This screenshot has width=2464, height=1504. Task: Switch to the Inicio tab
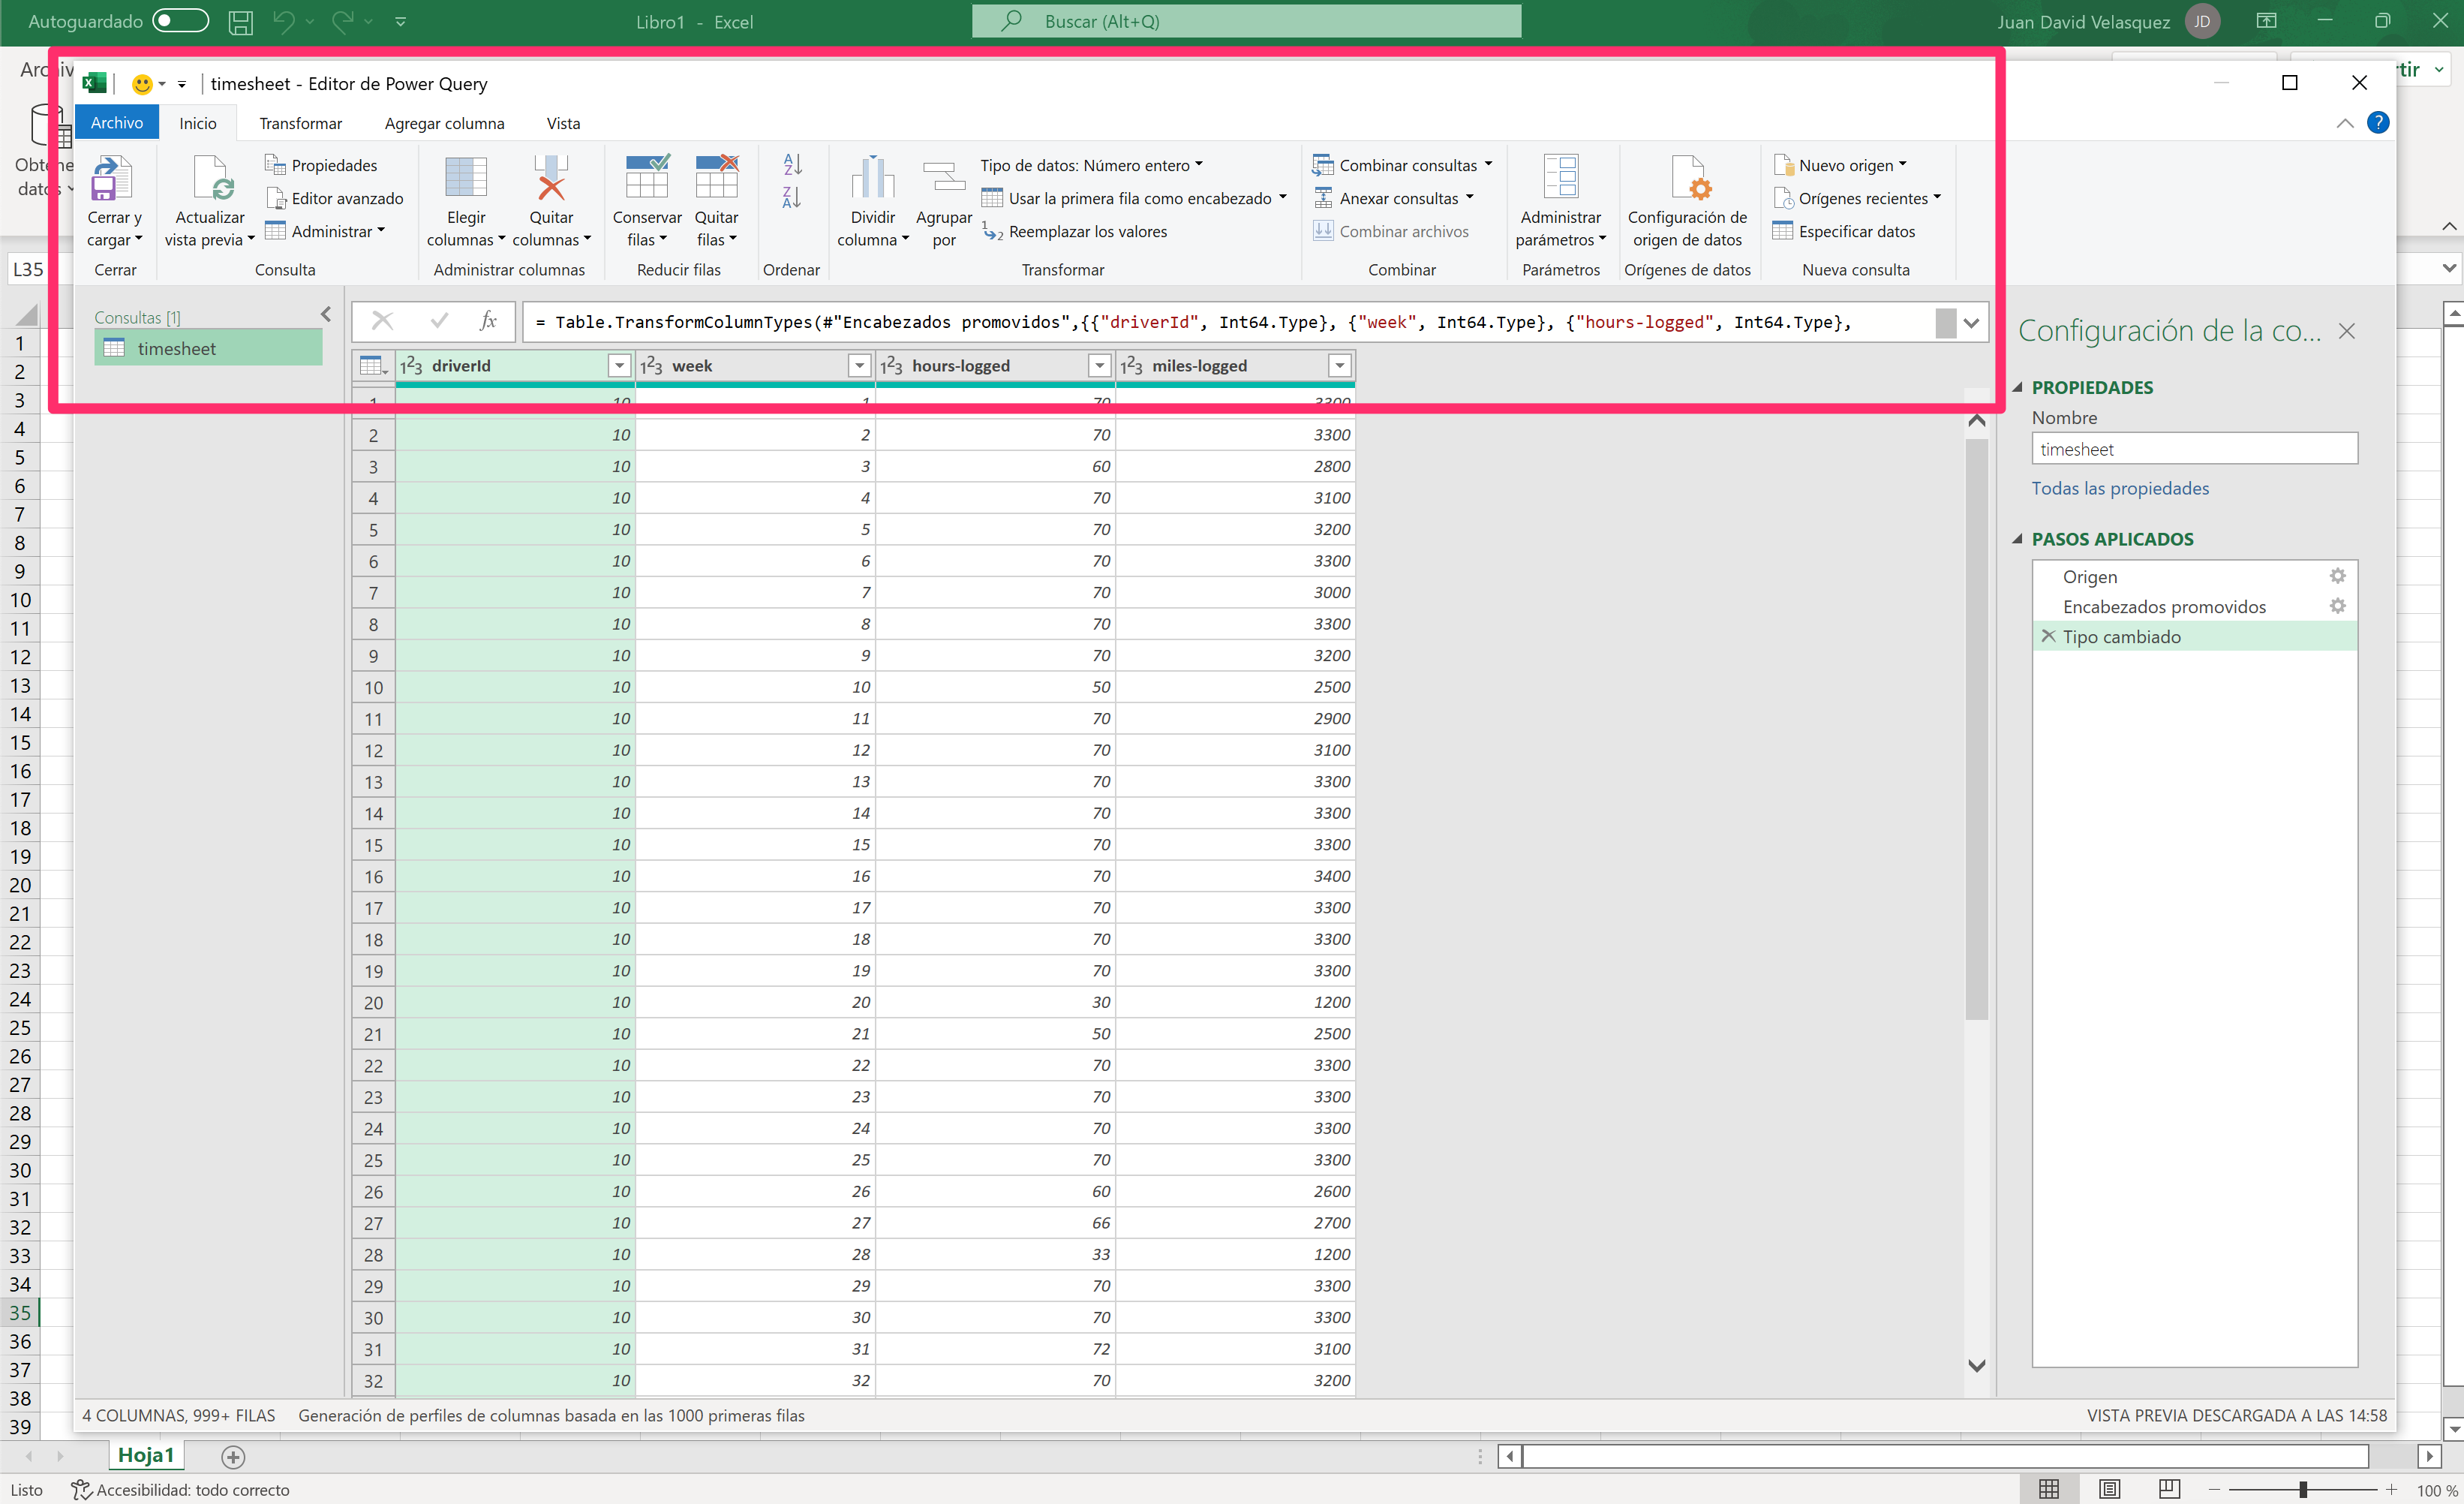pyautogui.click(x=198, y=123)
